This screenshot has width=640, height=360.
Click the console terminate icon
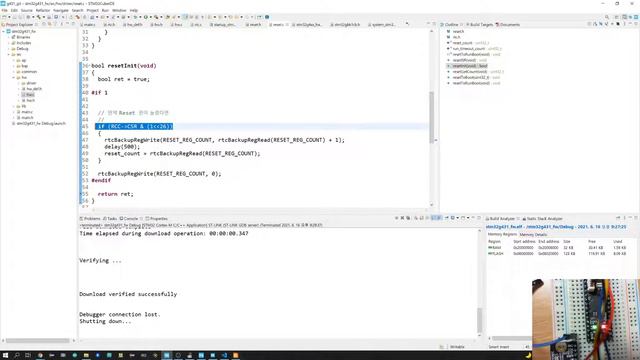[397, 218]
